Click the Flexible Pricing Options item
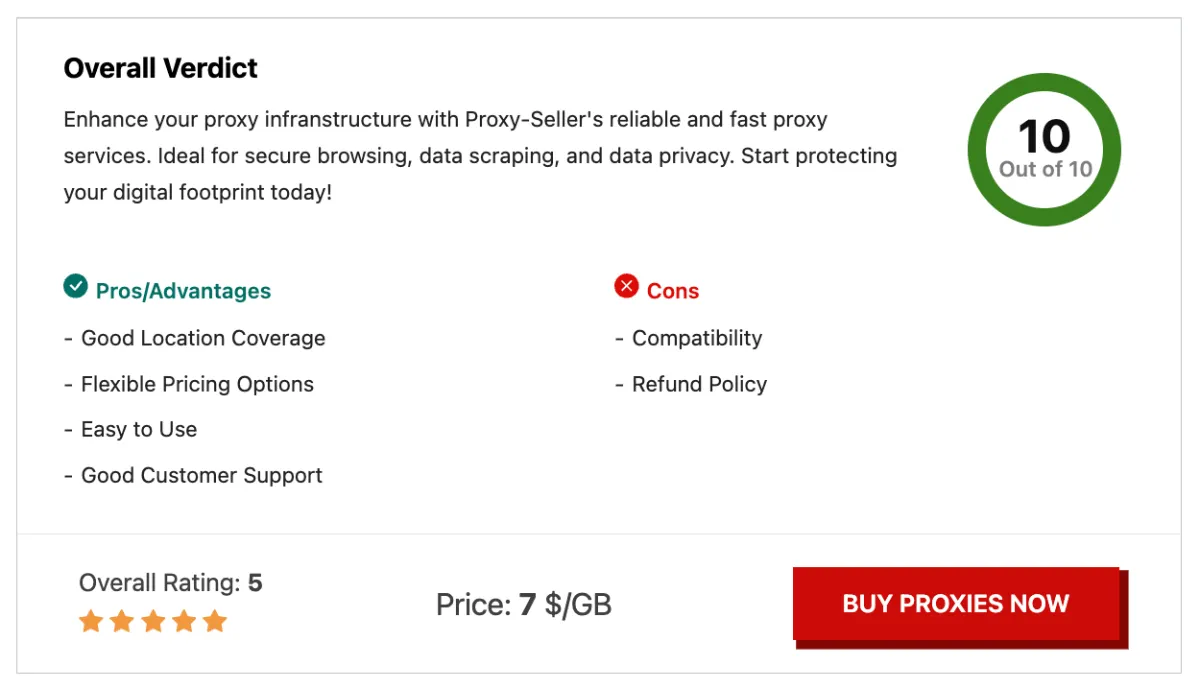1200x689 pixels. 197,384
